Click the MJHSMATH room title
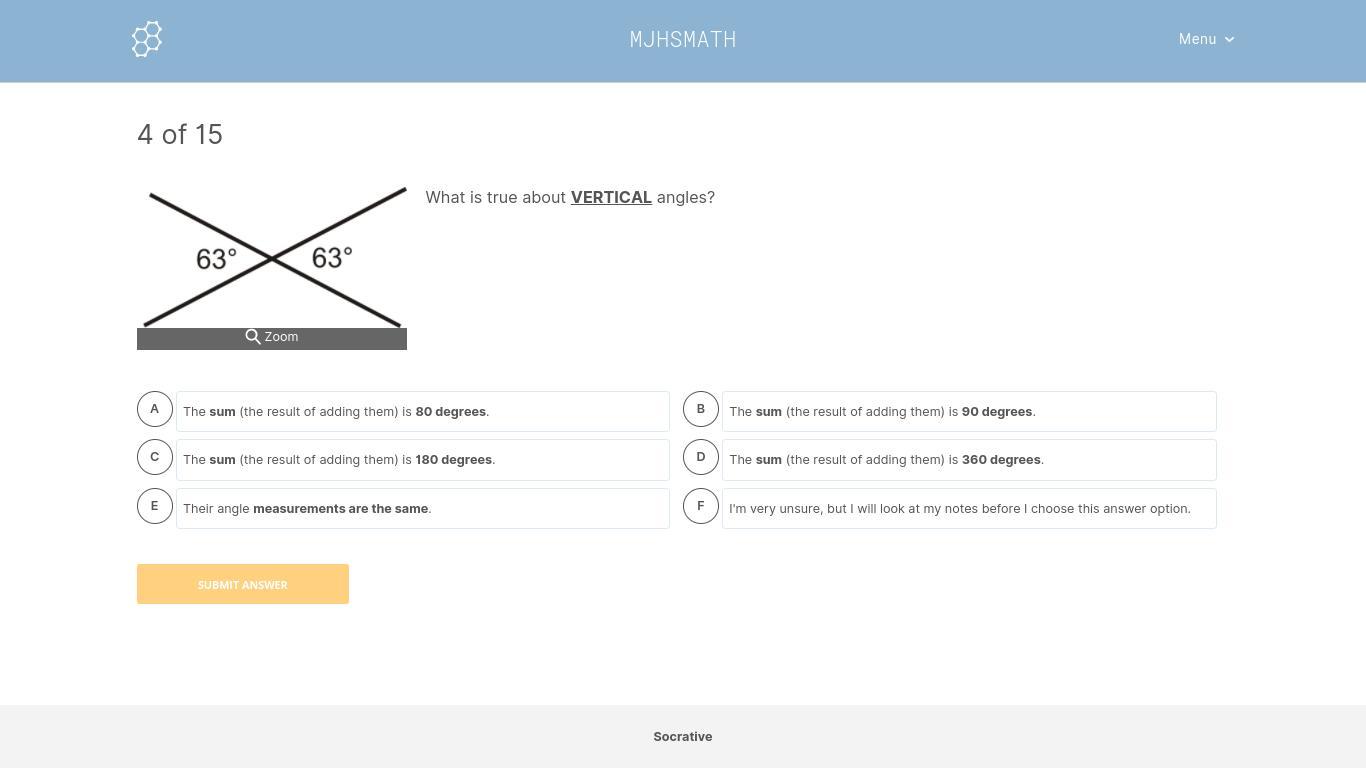The width and height of the screenshot is (1366, 768). tap(683, 39)
